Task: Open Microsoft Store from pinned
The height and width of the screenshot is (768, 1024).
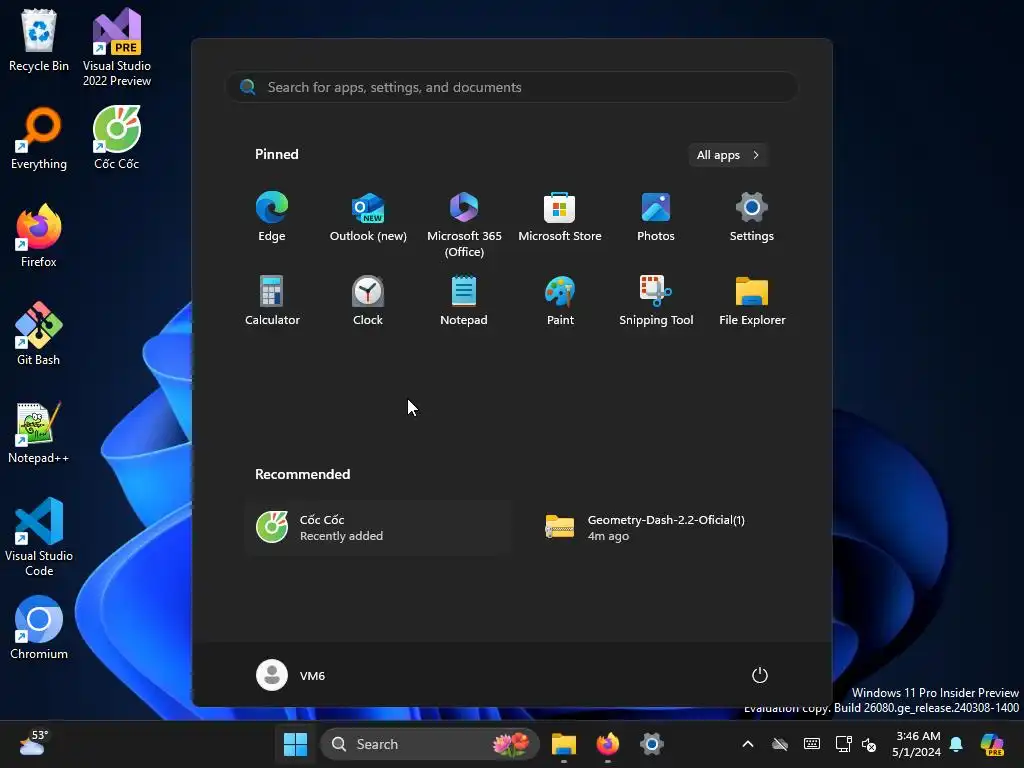Action: [x=560, y=217]
